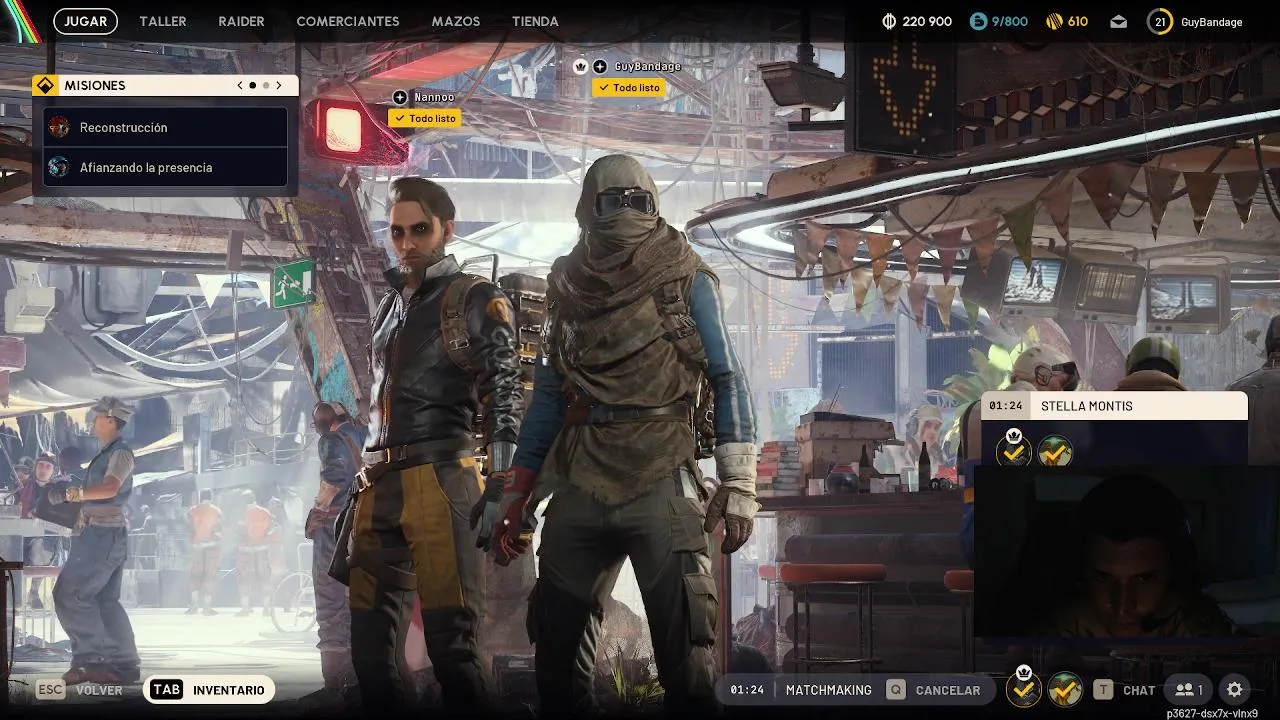The height and width of the screenshot is (720, 1280).
Task: Click the second ready checkmark in bottom bar
Action: (x=1065, y=689)
